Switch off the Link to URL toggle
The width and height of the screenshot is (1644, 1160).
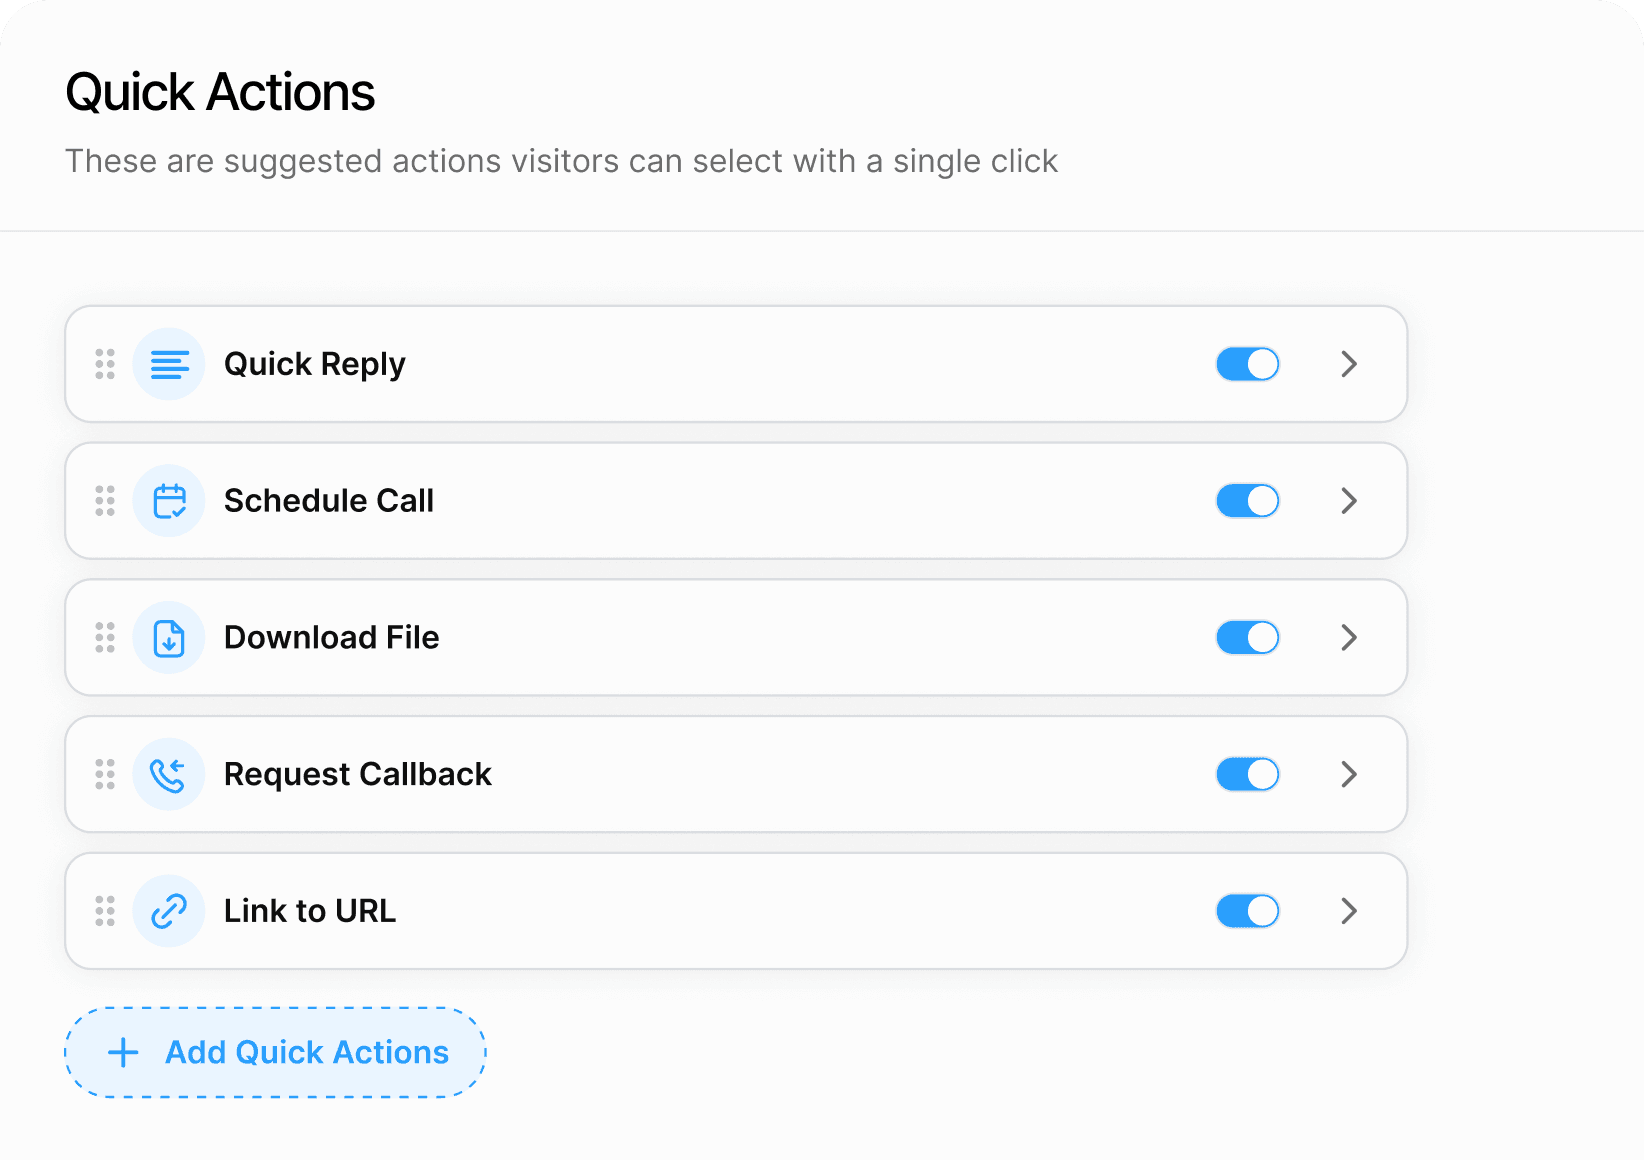(x=1247, y=911)
